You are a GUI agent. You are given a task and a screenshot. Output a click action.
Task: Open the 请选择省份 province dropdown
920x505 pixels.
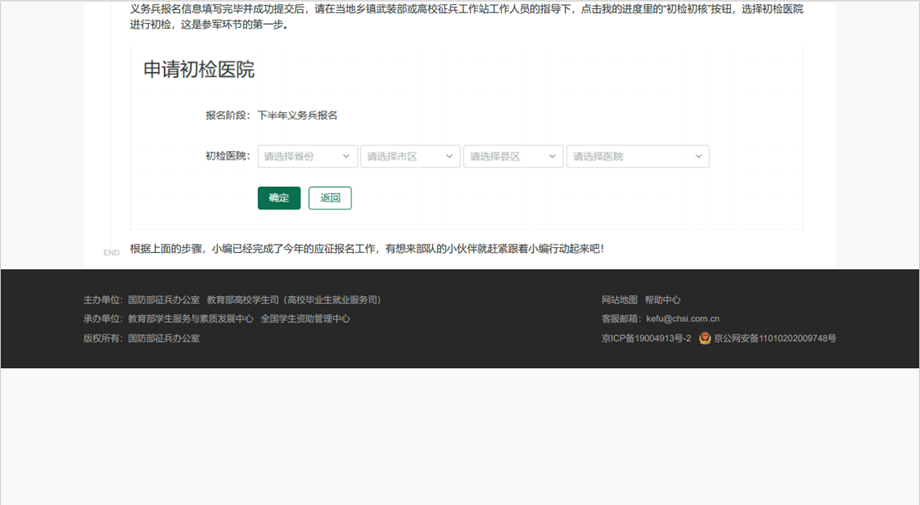pyautogui.click(x=307, y=157)
